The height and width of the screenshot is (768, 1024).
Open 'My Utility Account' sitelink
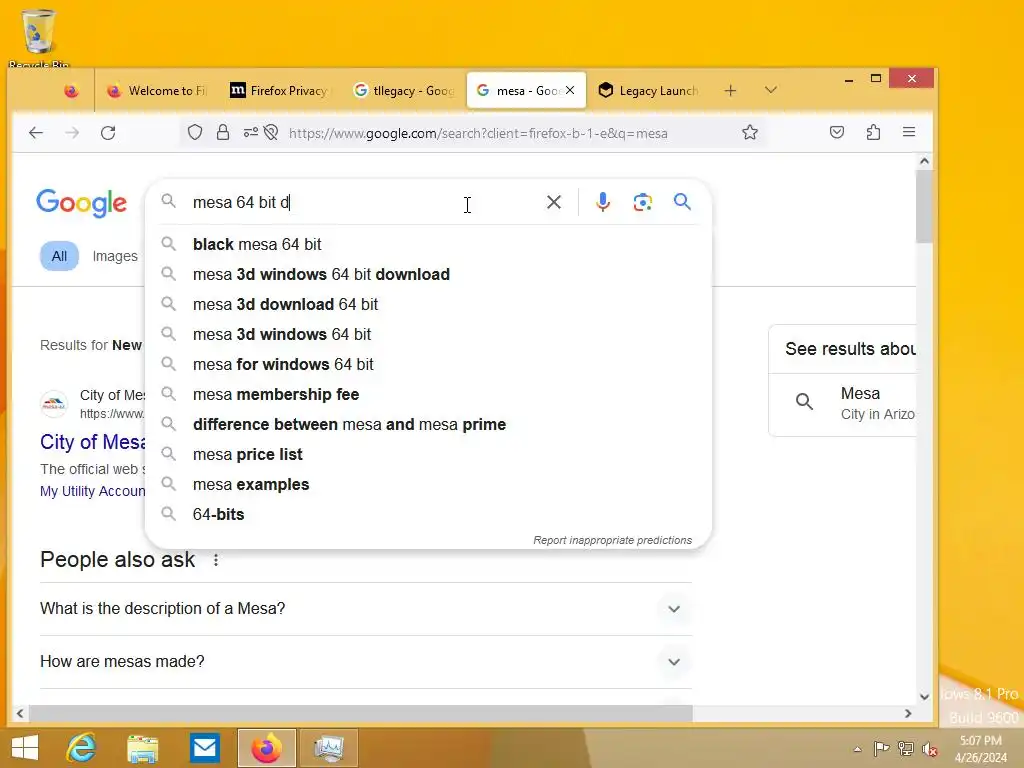[92, 491]
